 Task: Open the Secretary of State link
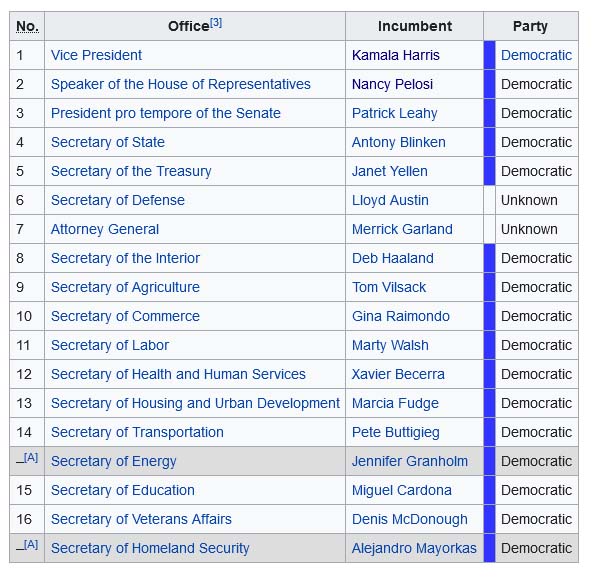pos(108,142)
